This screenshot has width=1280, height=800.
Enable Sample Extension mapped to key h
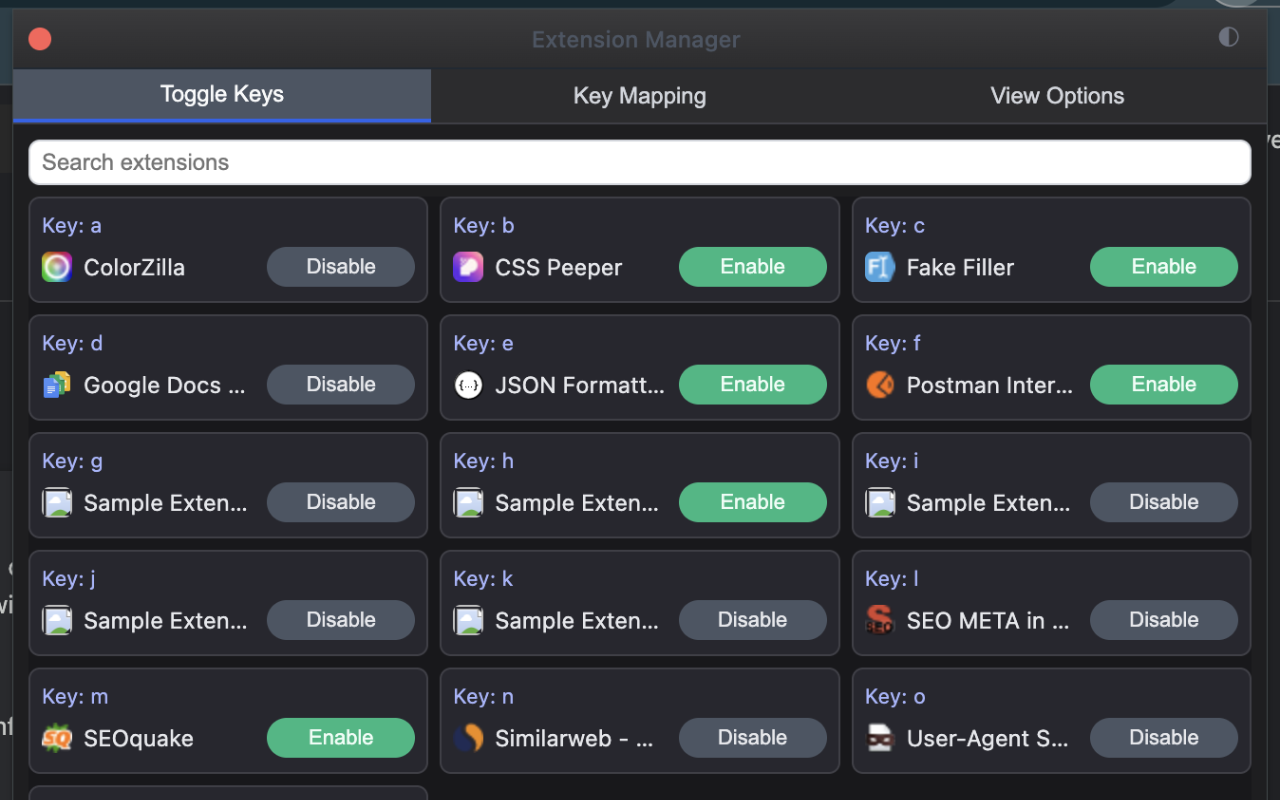point(753,502)
